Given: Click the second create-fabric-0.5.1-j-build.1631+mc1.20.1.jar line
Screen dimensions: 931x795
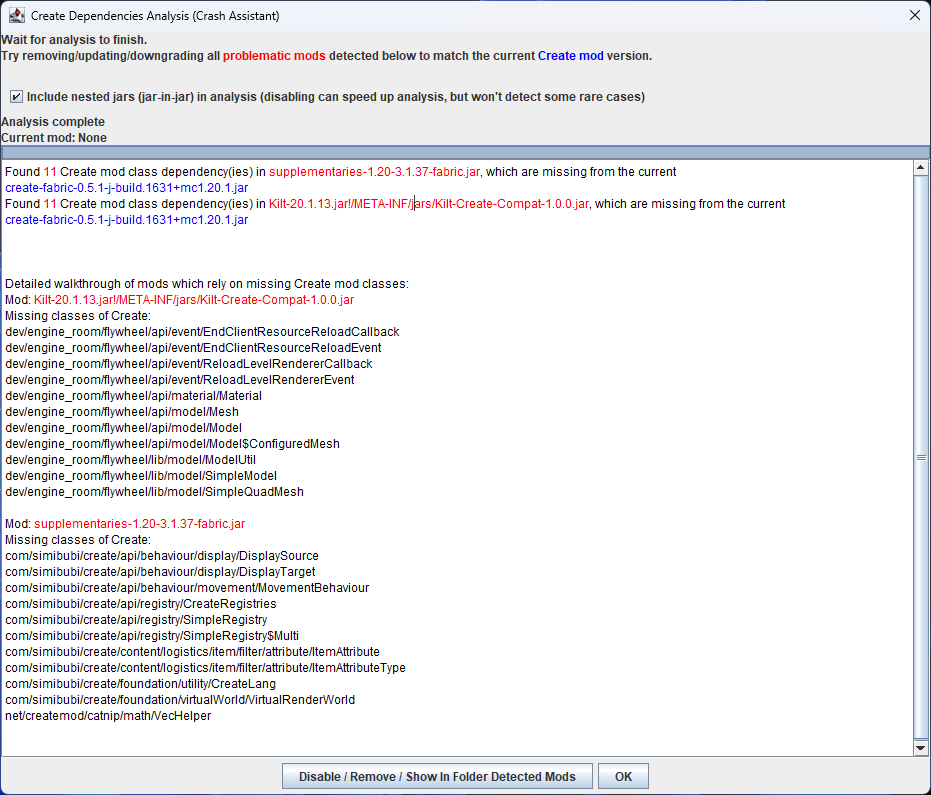Looking at the screenshot, I should pyautogui.click(x=126, y=220).
